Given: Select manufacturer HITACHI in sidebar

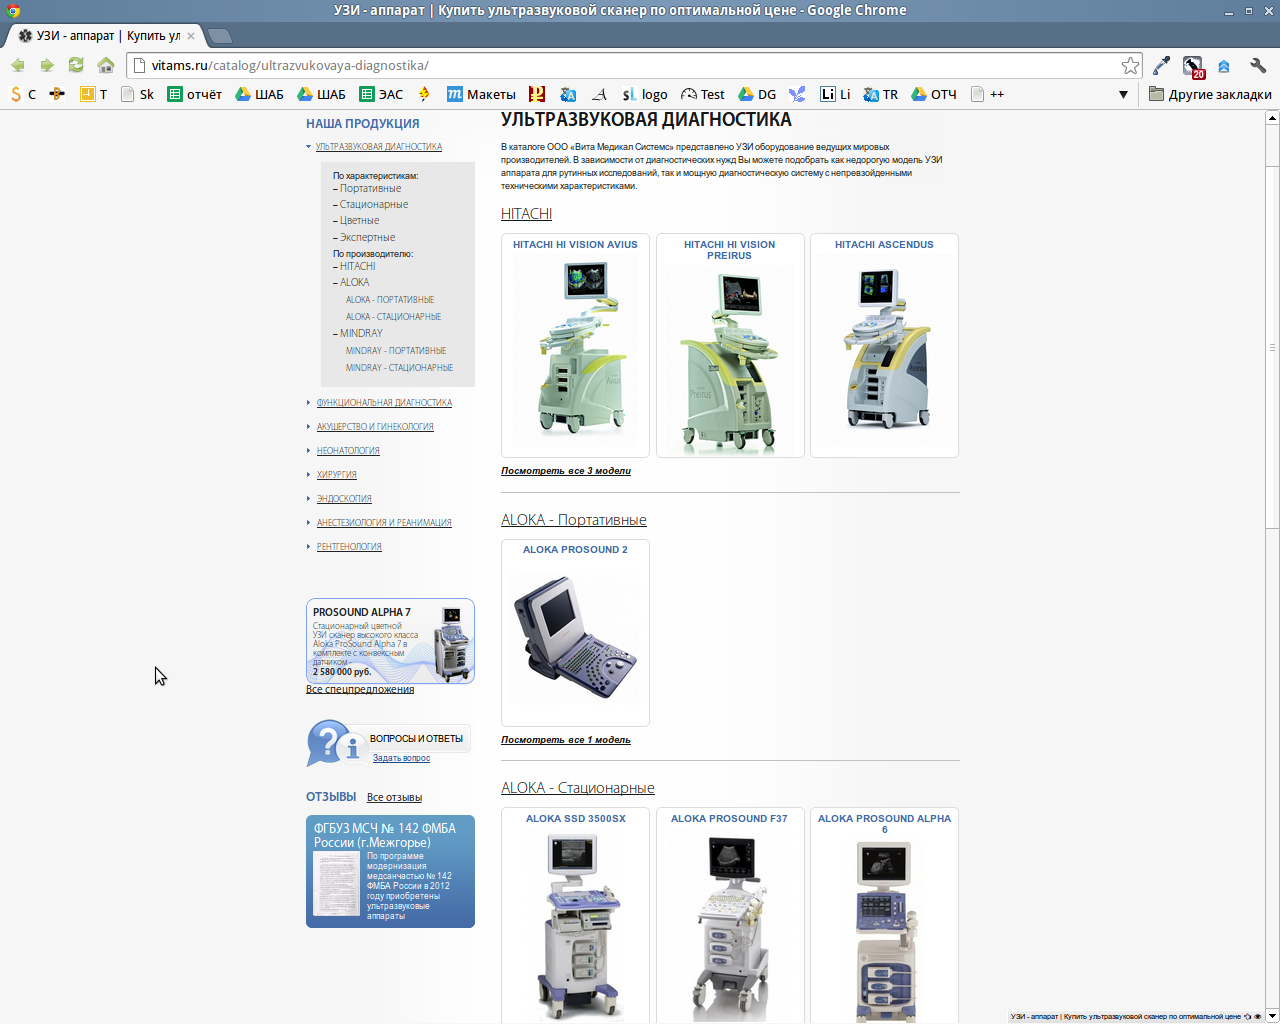Looking at the screenshot, I should pyautogui.click(x=357, y=266).
